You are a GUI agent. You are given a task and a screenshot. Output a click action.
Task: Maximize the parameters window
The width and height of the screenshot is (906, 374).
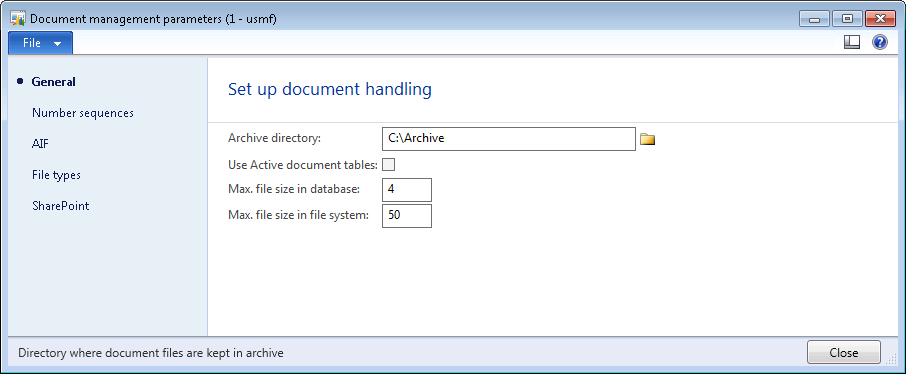[847, 19]
